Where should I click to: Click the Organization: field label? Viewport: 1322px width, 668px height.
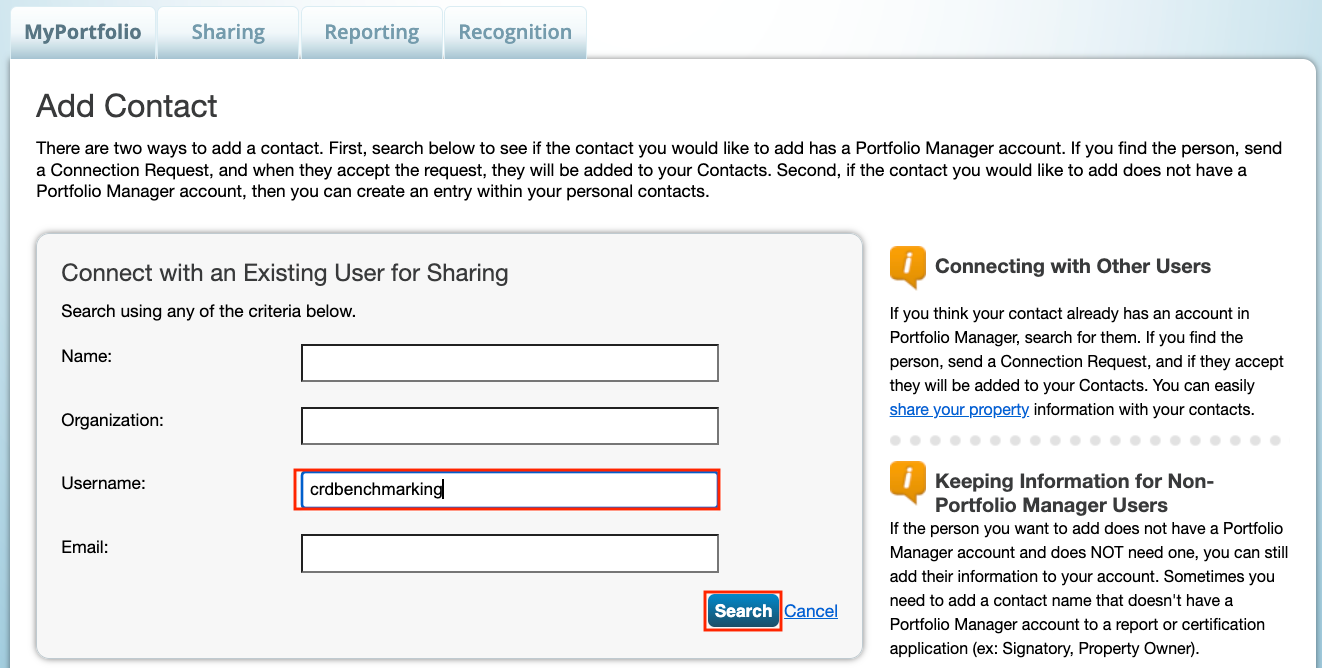112,420
